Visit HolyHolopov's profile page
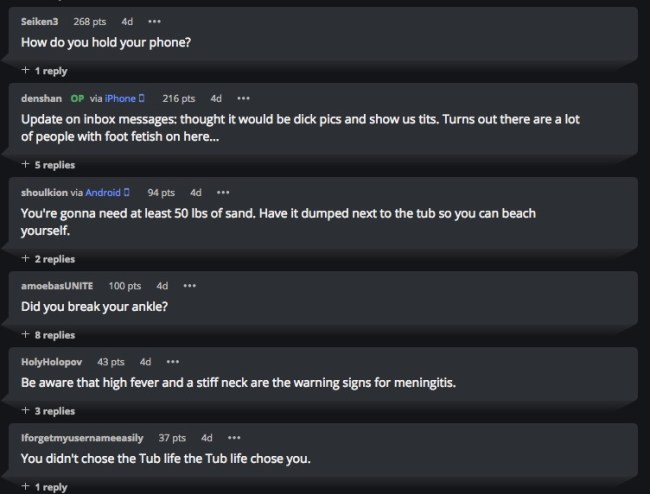Image resolution: width=650 pixels, height=494 pixels. pos(53,361)
